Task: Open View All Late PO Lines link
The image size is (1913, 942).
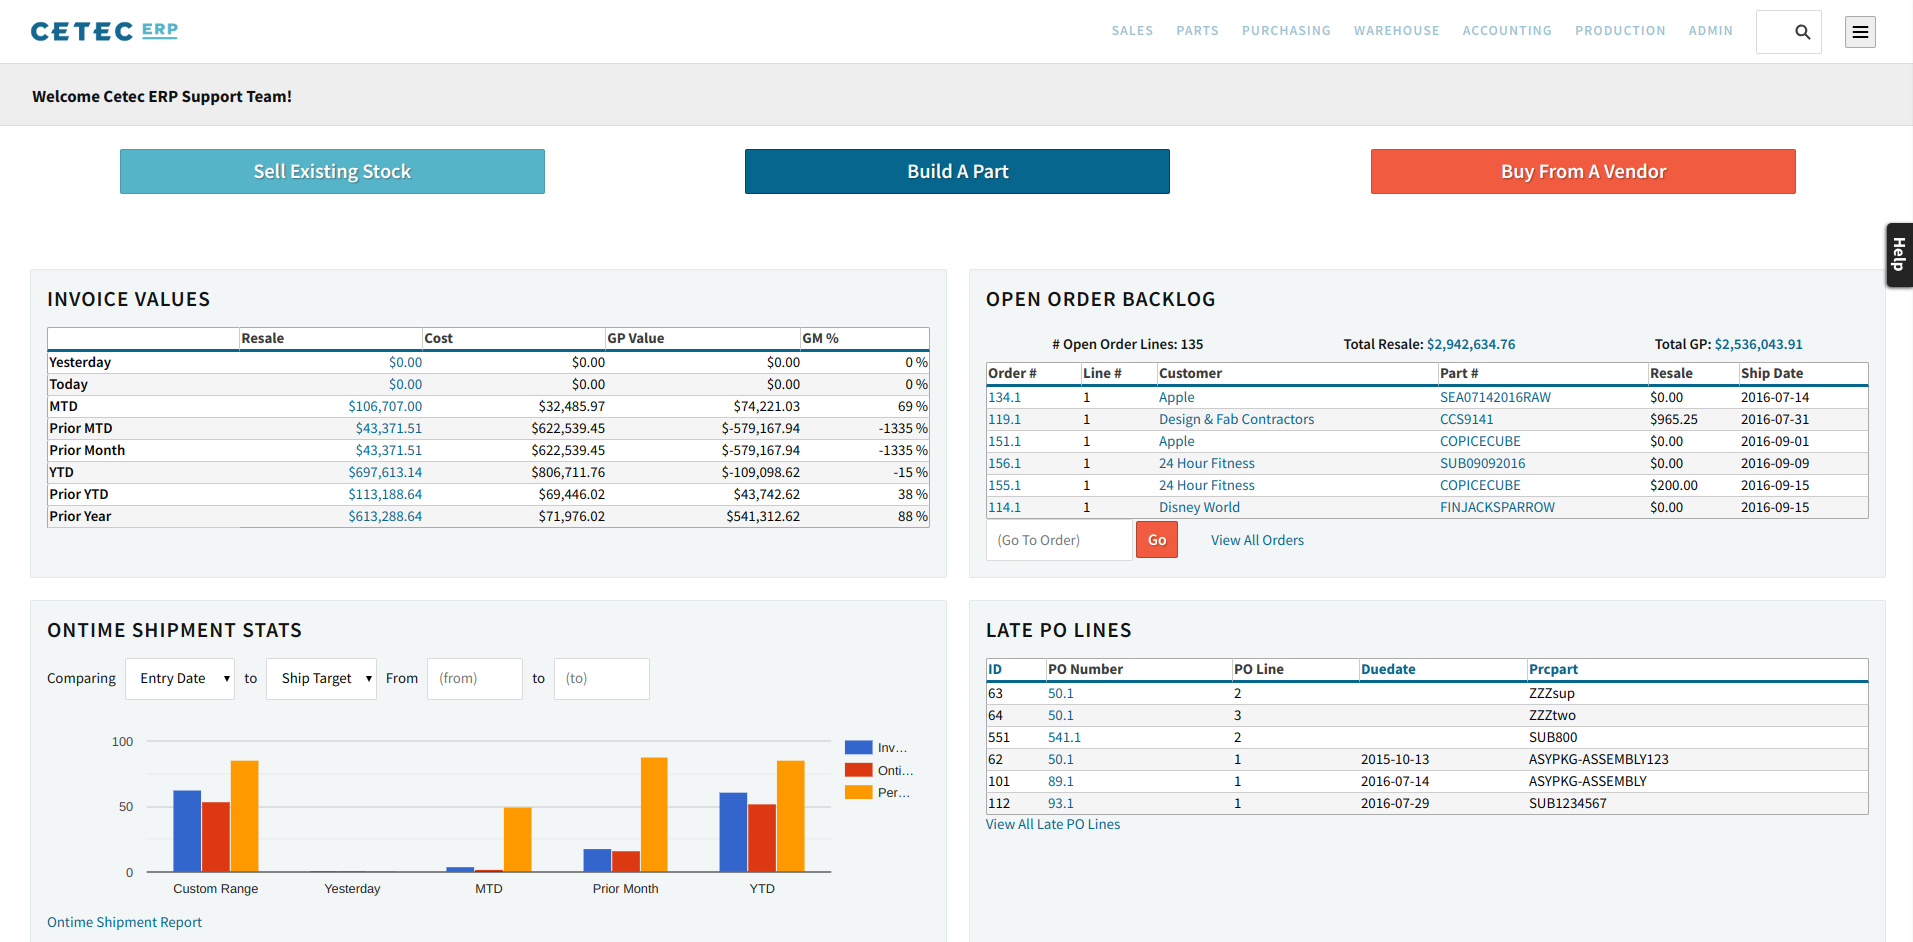Action: tap(1053, 824)
